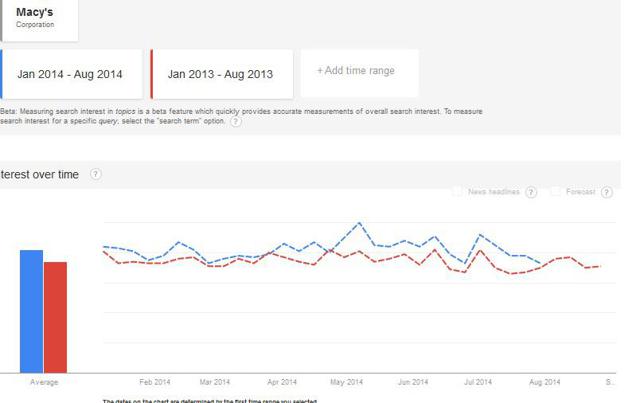Image resolution: width=640 pixels, height=403 pixels.
Task: Select the Jan 2014 - Aug 2014 time range
Action: pyautogui.click(x=71, y=74)
